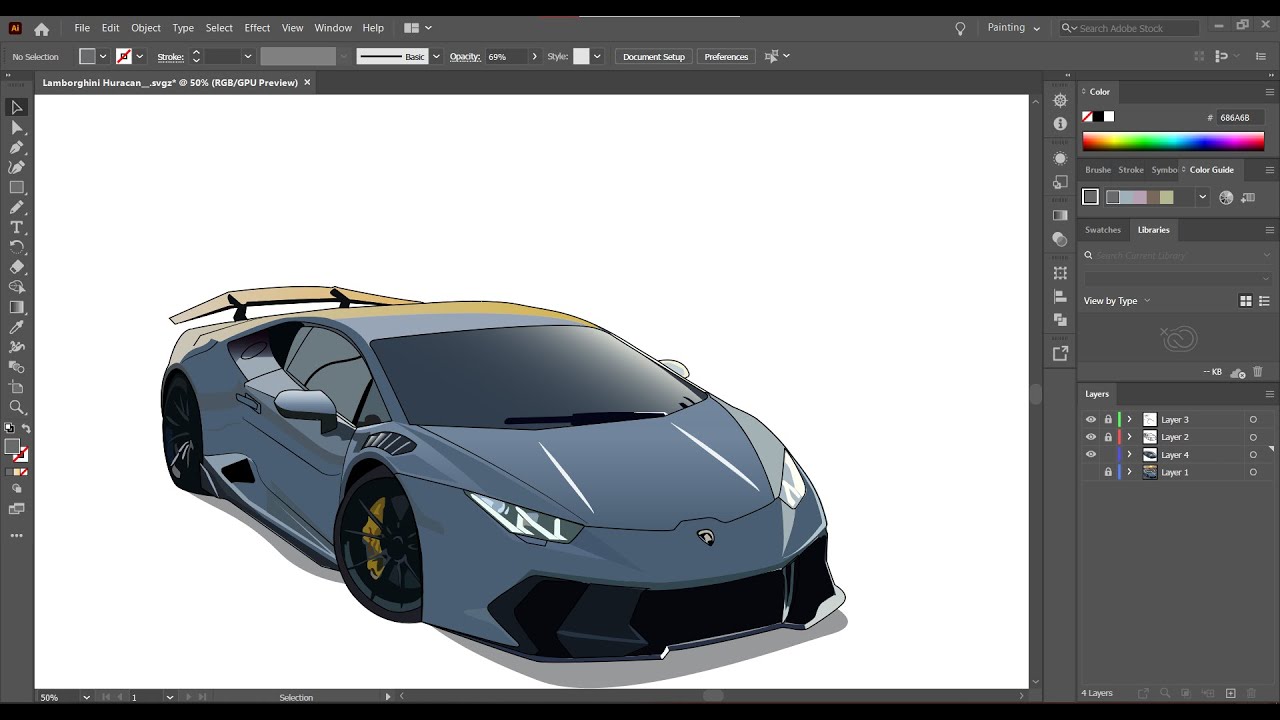1280x720 pixels.
Task: Open the Appearance panel icon in dock
Action: 1060,159
